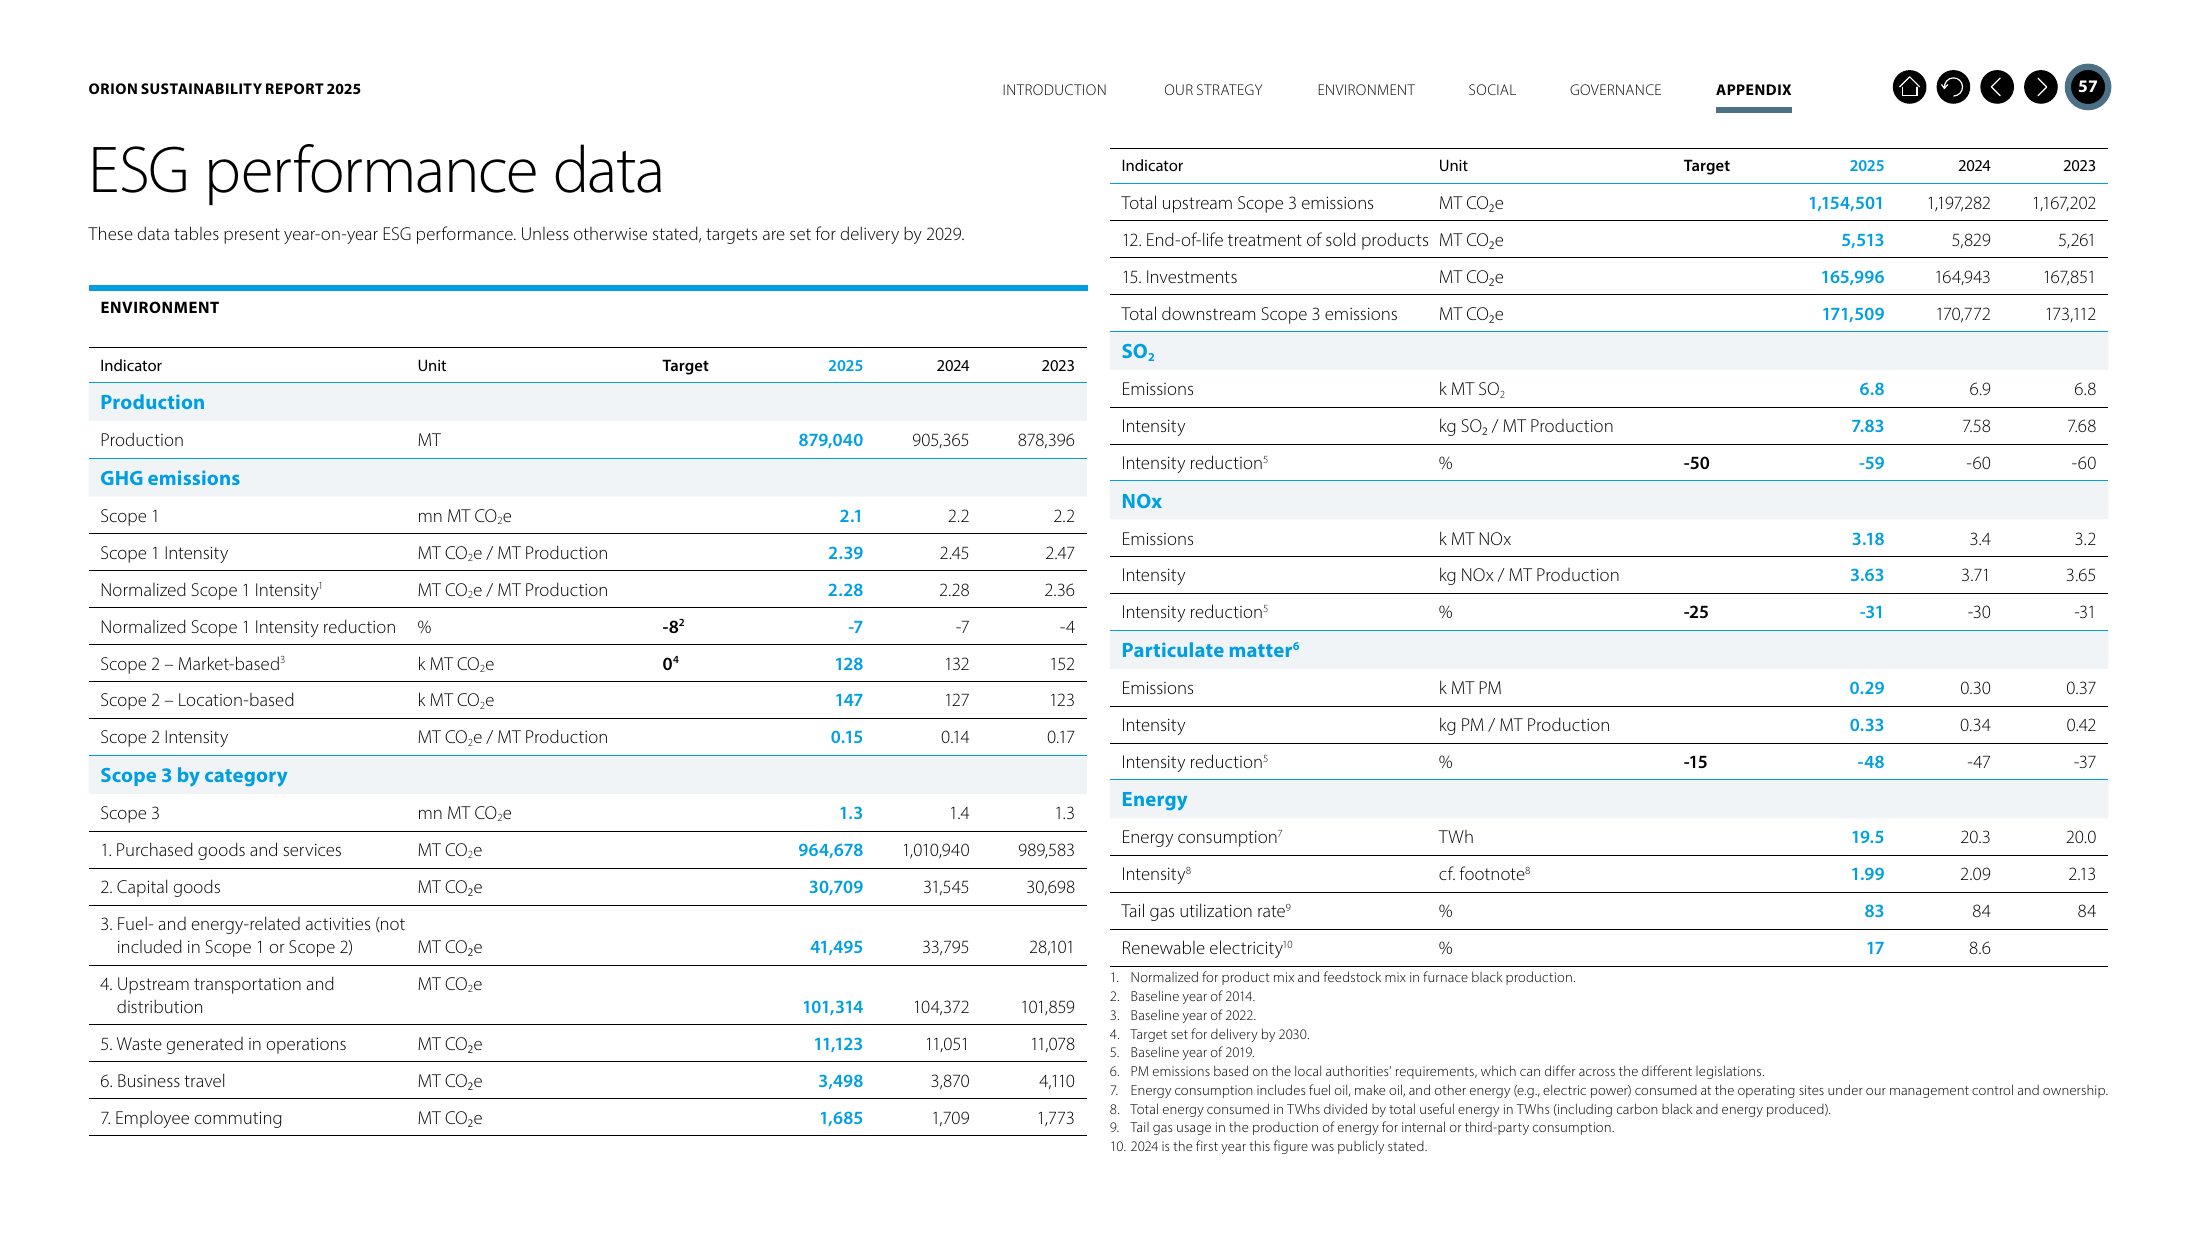The height and width of the screenshot is (1241, 2197).
Task: Click the ENVIRONMENT table section title
Action: tap(159, 308)
